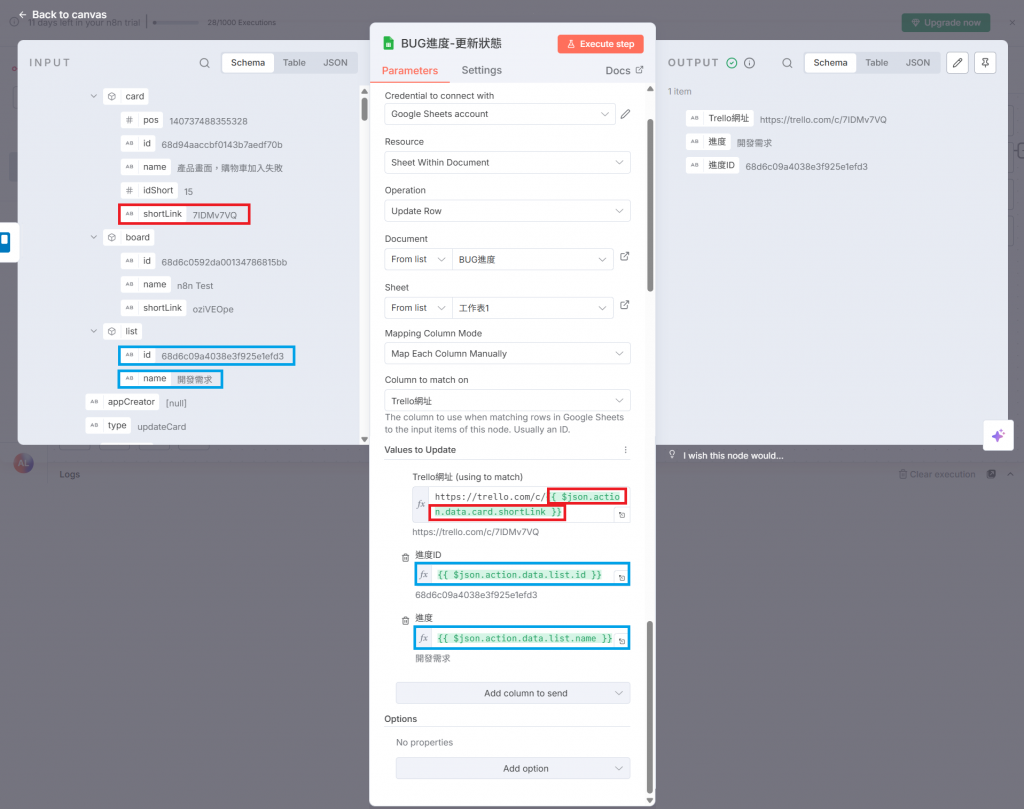The width and height of the screenshot is (1024, 809).
Task: Click the Back to canvas arrow
Action: pyautogui.click(x=22, y=14)
